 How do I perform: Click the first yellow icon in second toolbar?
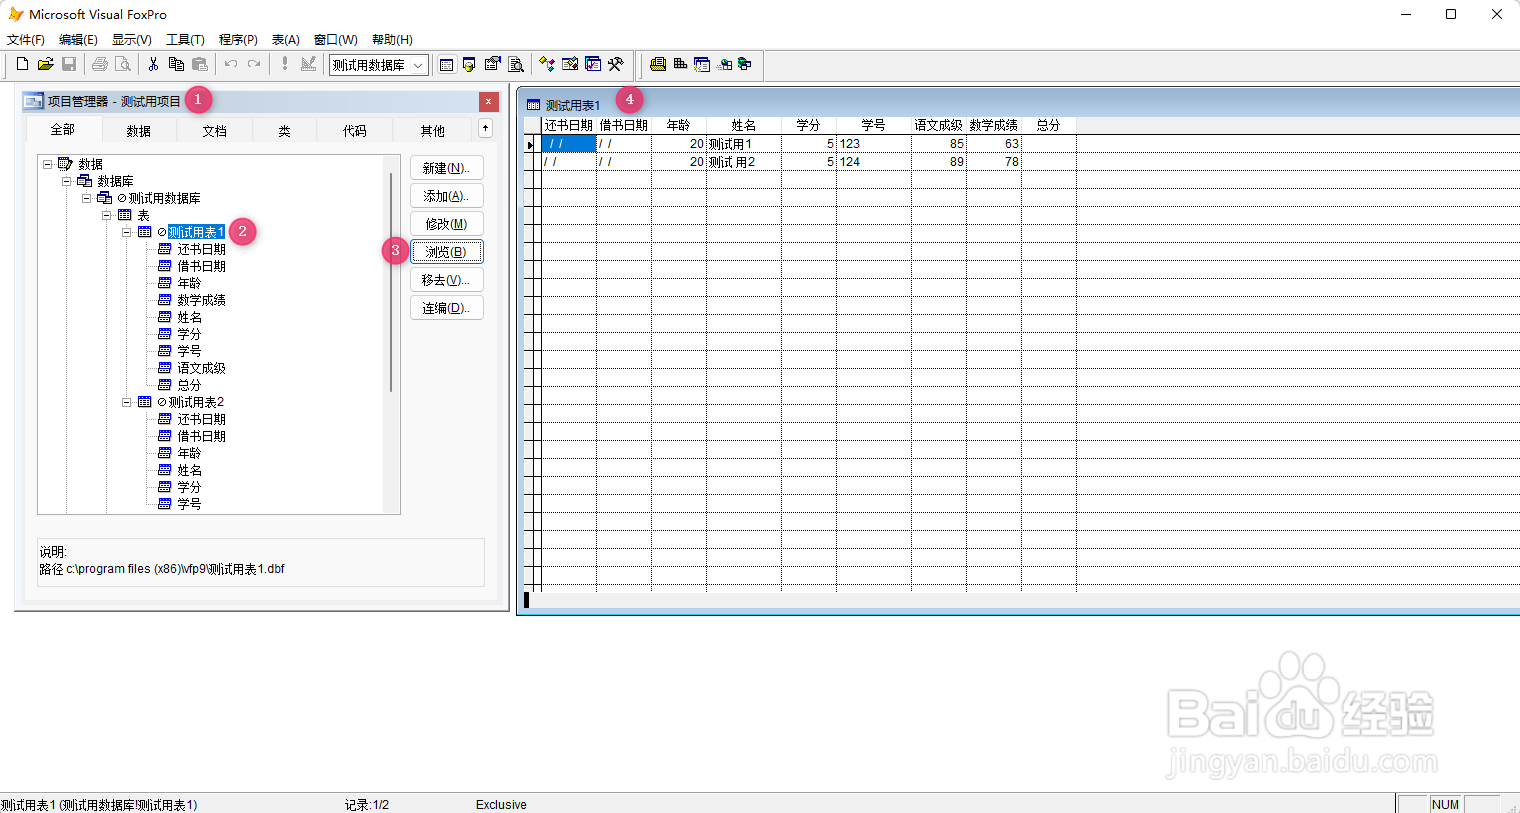click(657, 64)
